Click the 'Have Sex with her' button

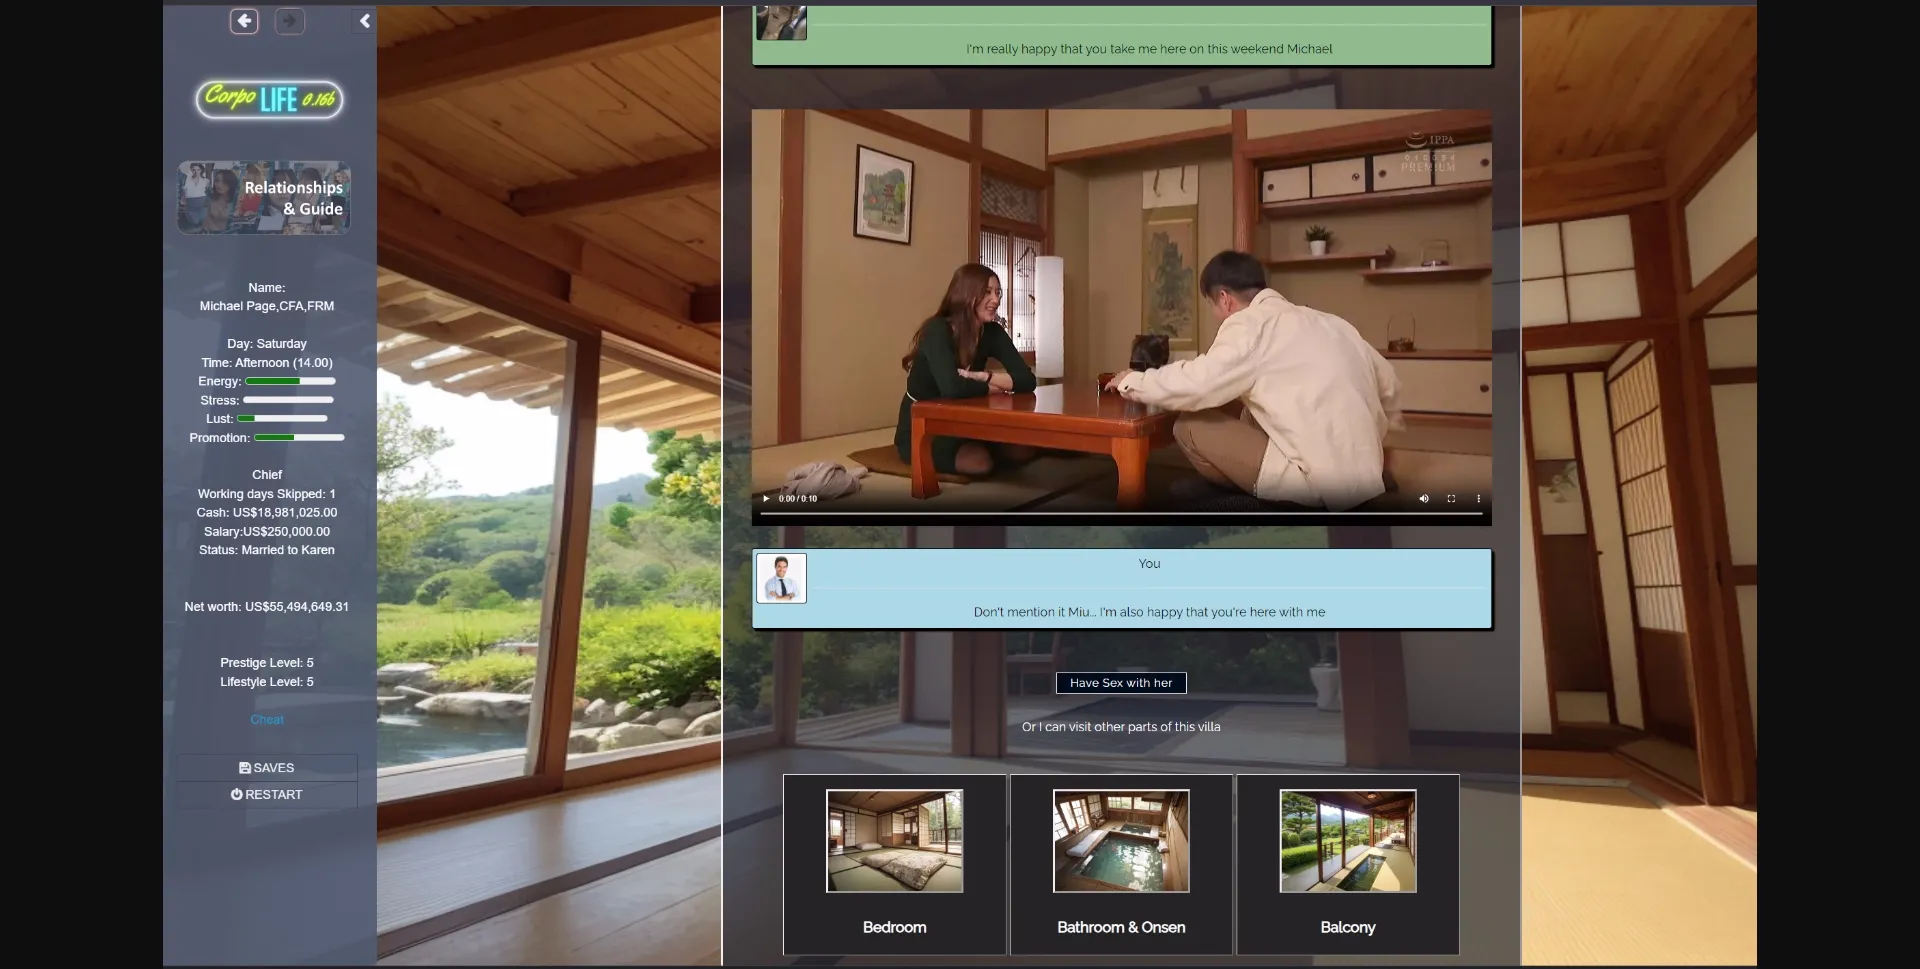pos(1121,683)
